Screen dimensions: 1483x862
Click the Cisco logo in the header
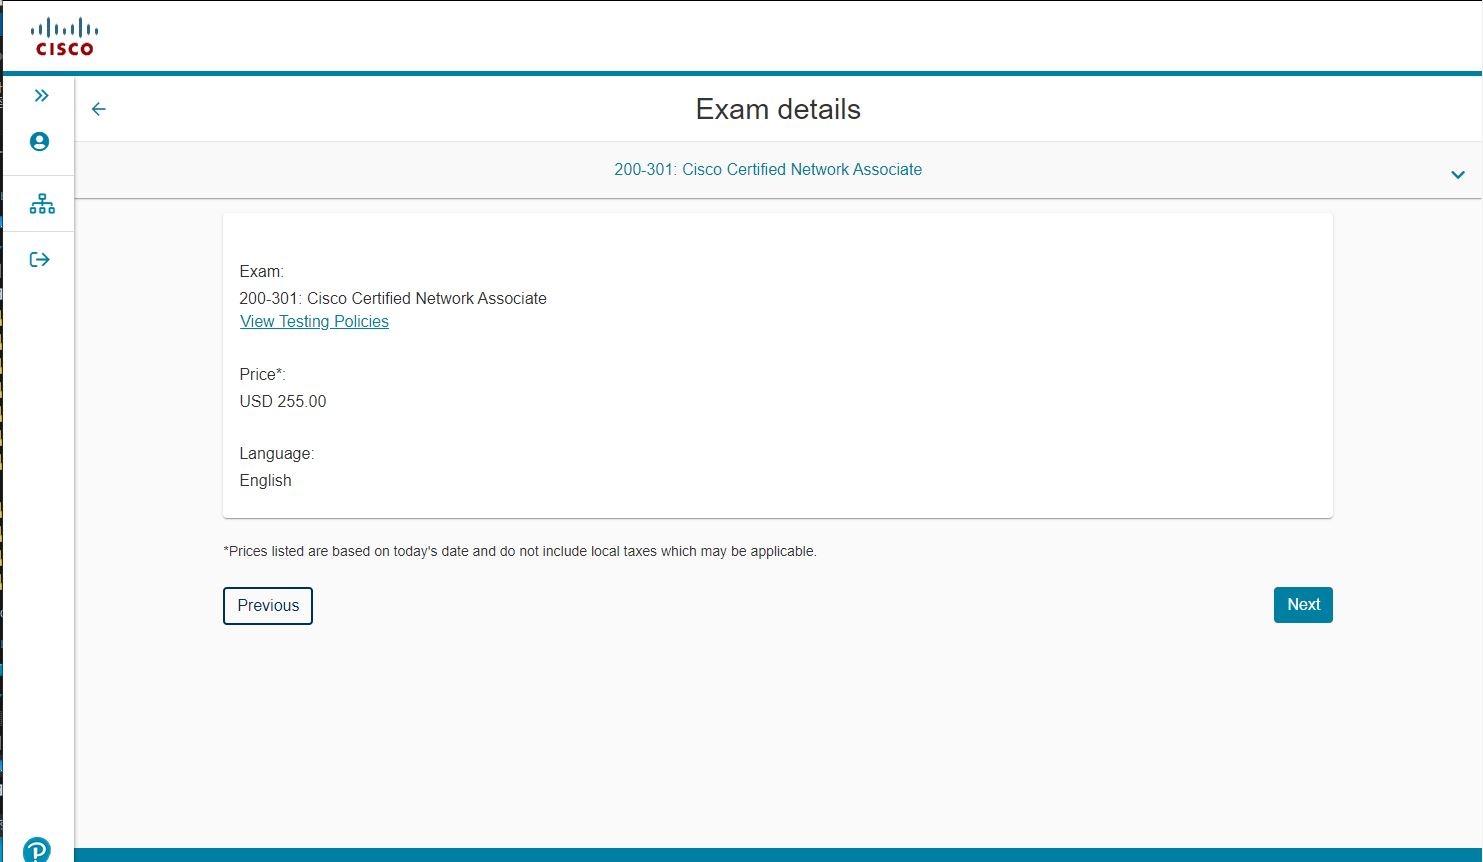65,37
